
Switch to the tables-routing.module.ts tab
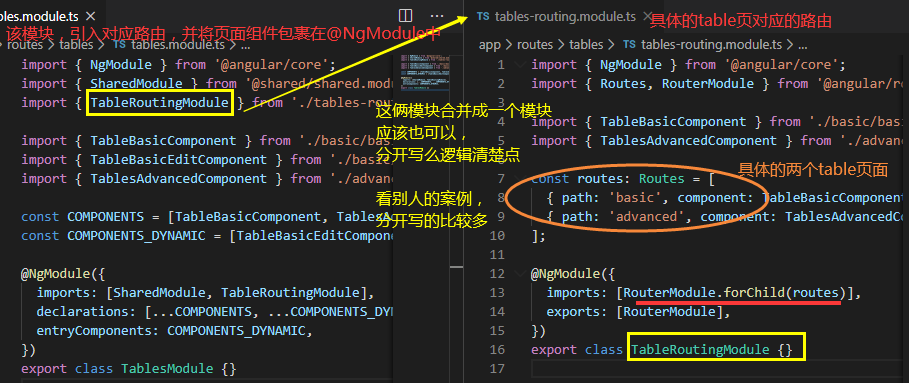564,16
